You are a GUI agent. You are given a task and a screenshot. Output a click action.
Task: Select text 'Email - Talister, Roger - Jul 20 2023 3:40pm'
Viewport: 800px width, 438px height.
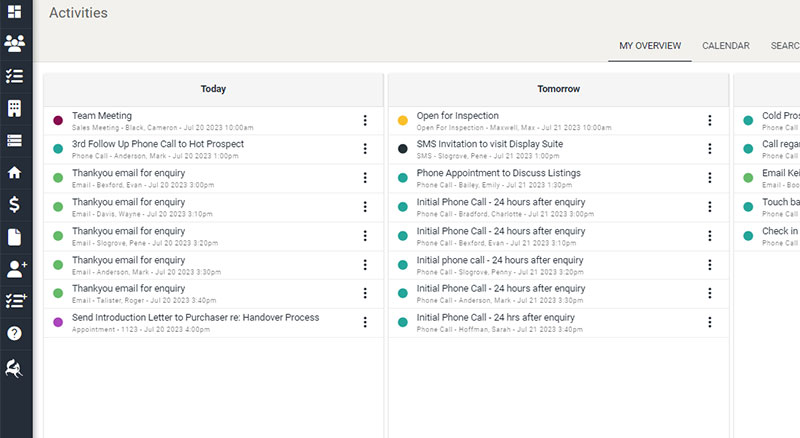click(x=144, y=301)
